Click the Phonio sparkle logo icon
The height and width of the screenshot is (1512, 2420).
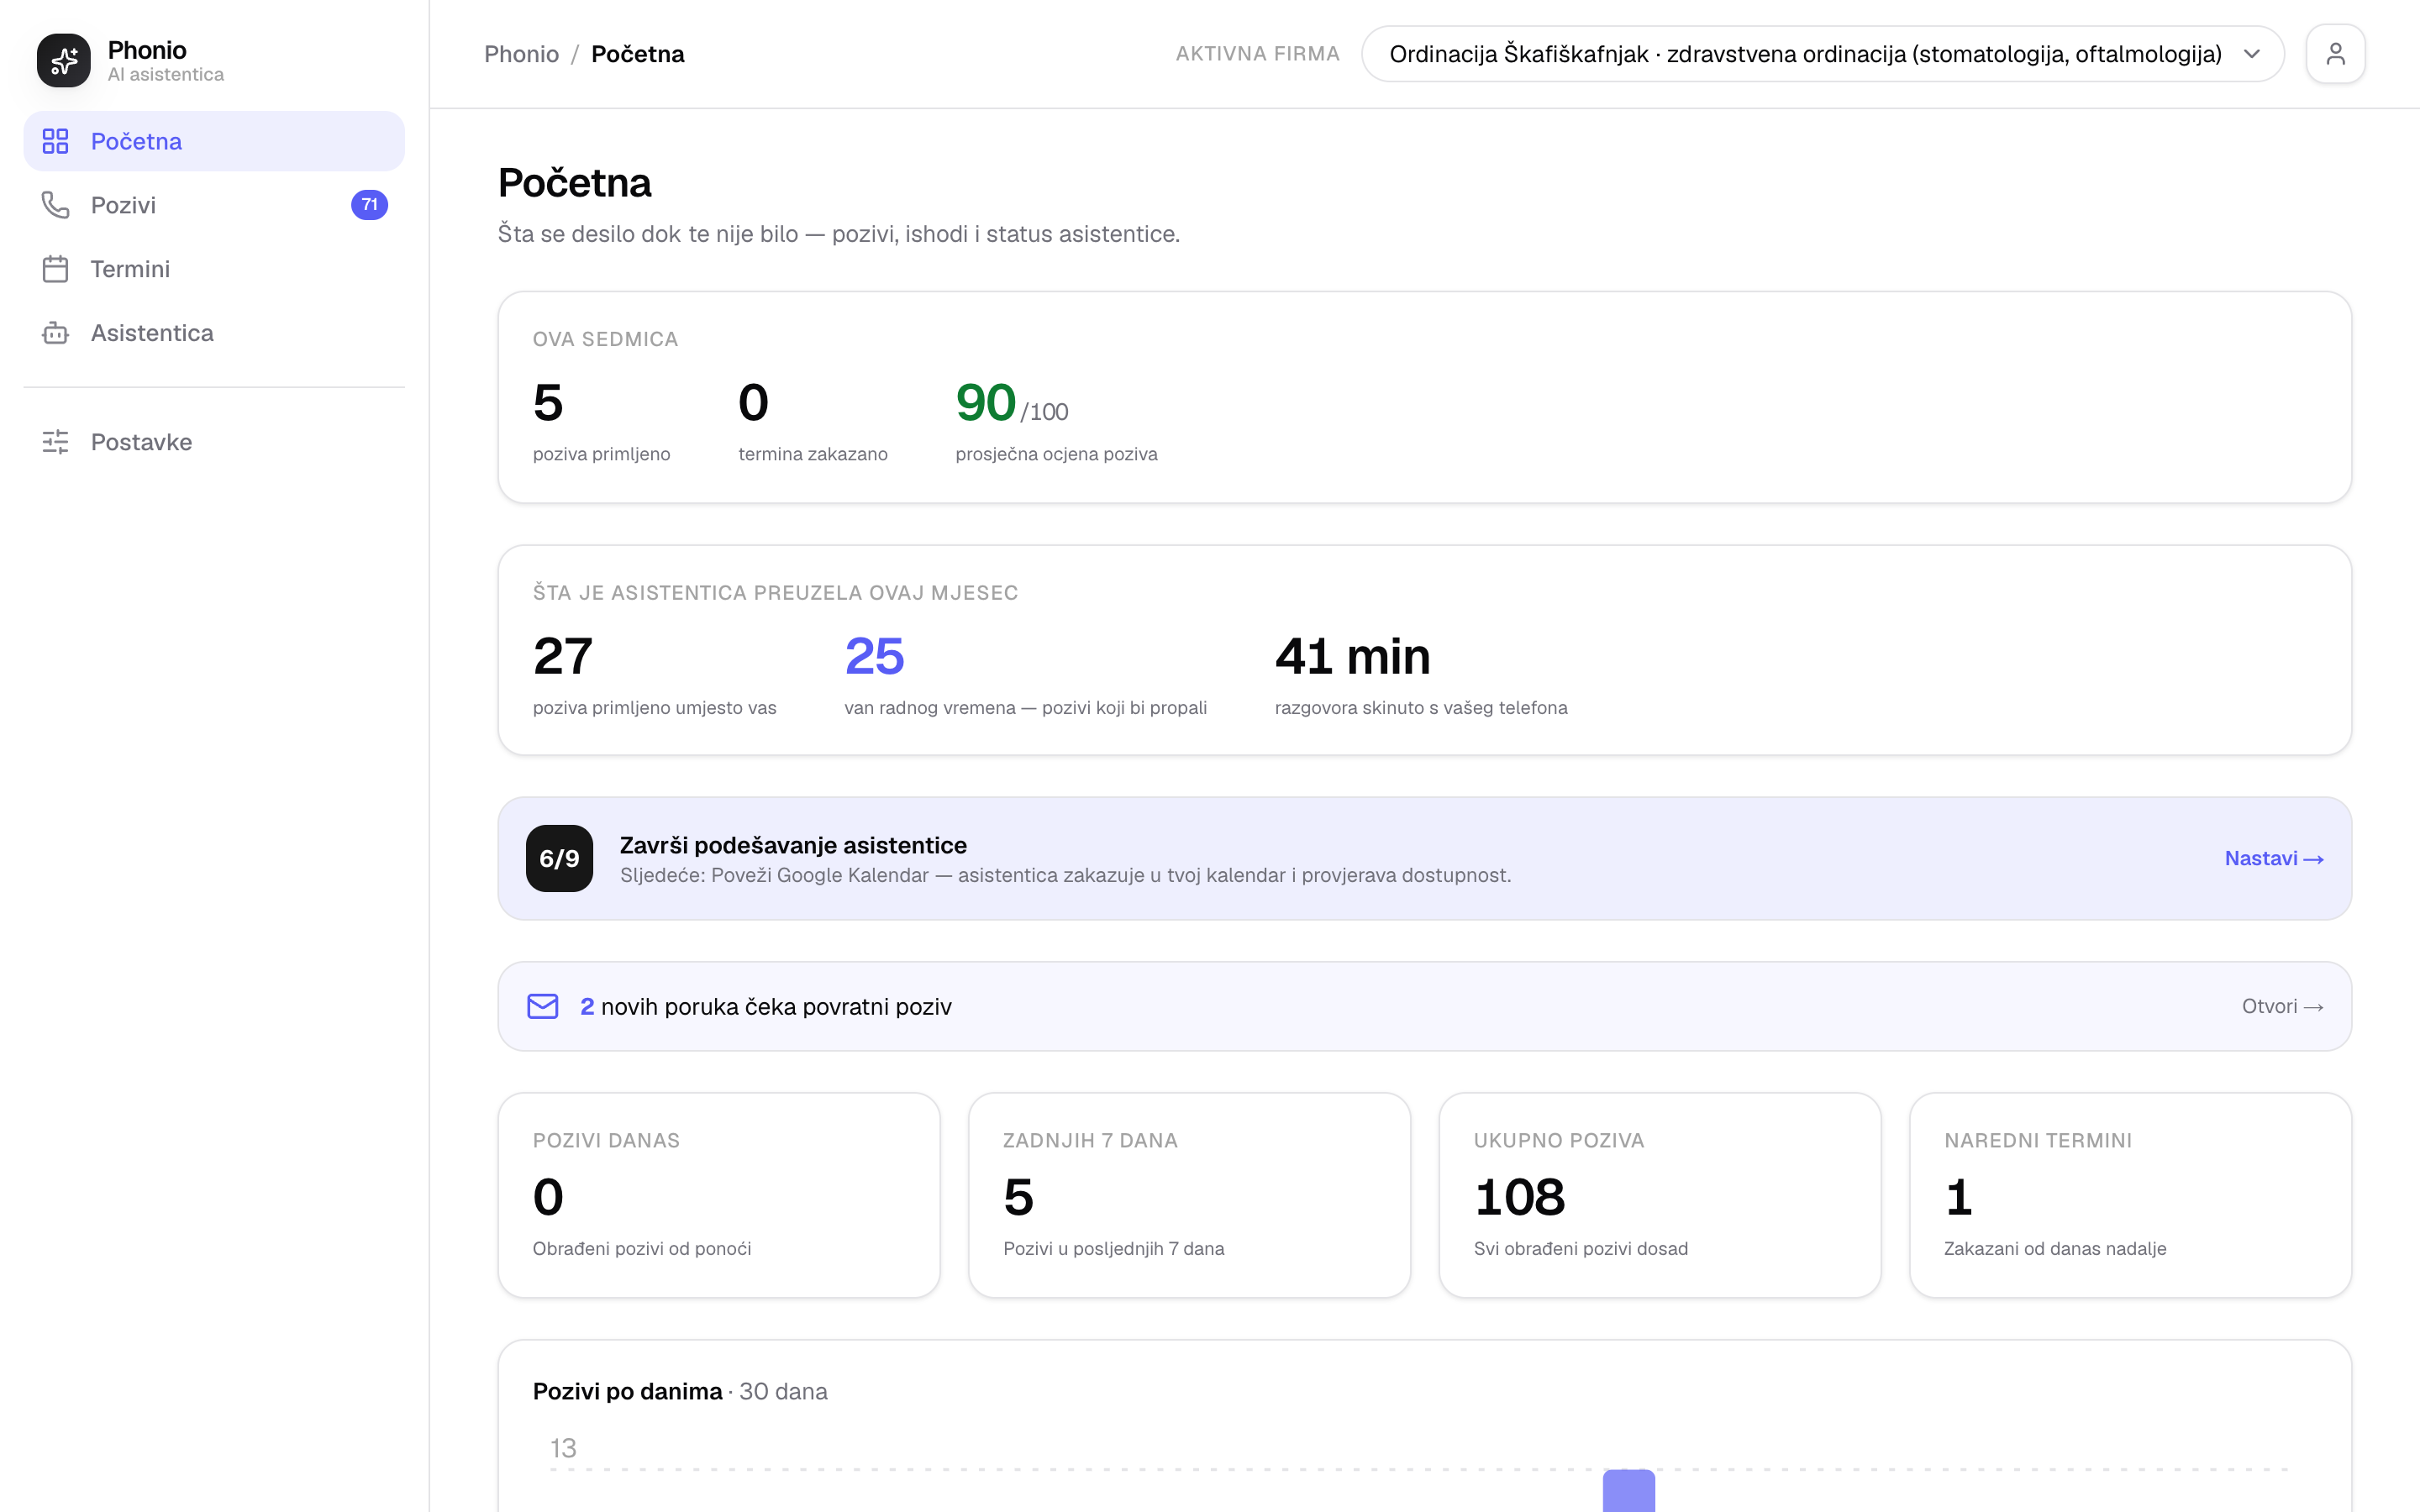click(x=64, y=60)
